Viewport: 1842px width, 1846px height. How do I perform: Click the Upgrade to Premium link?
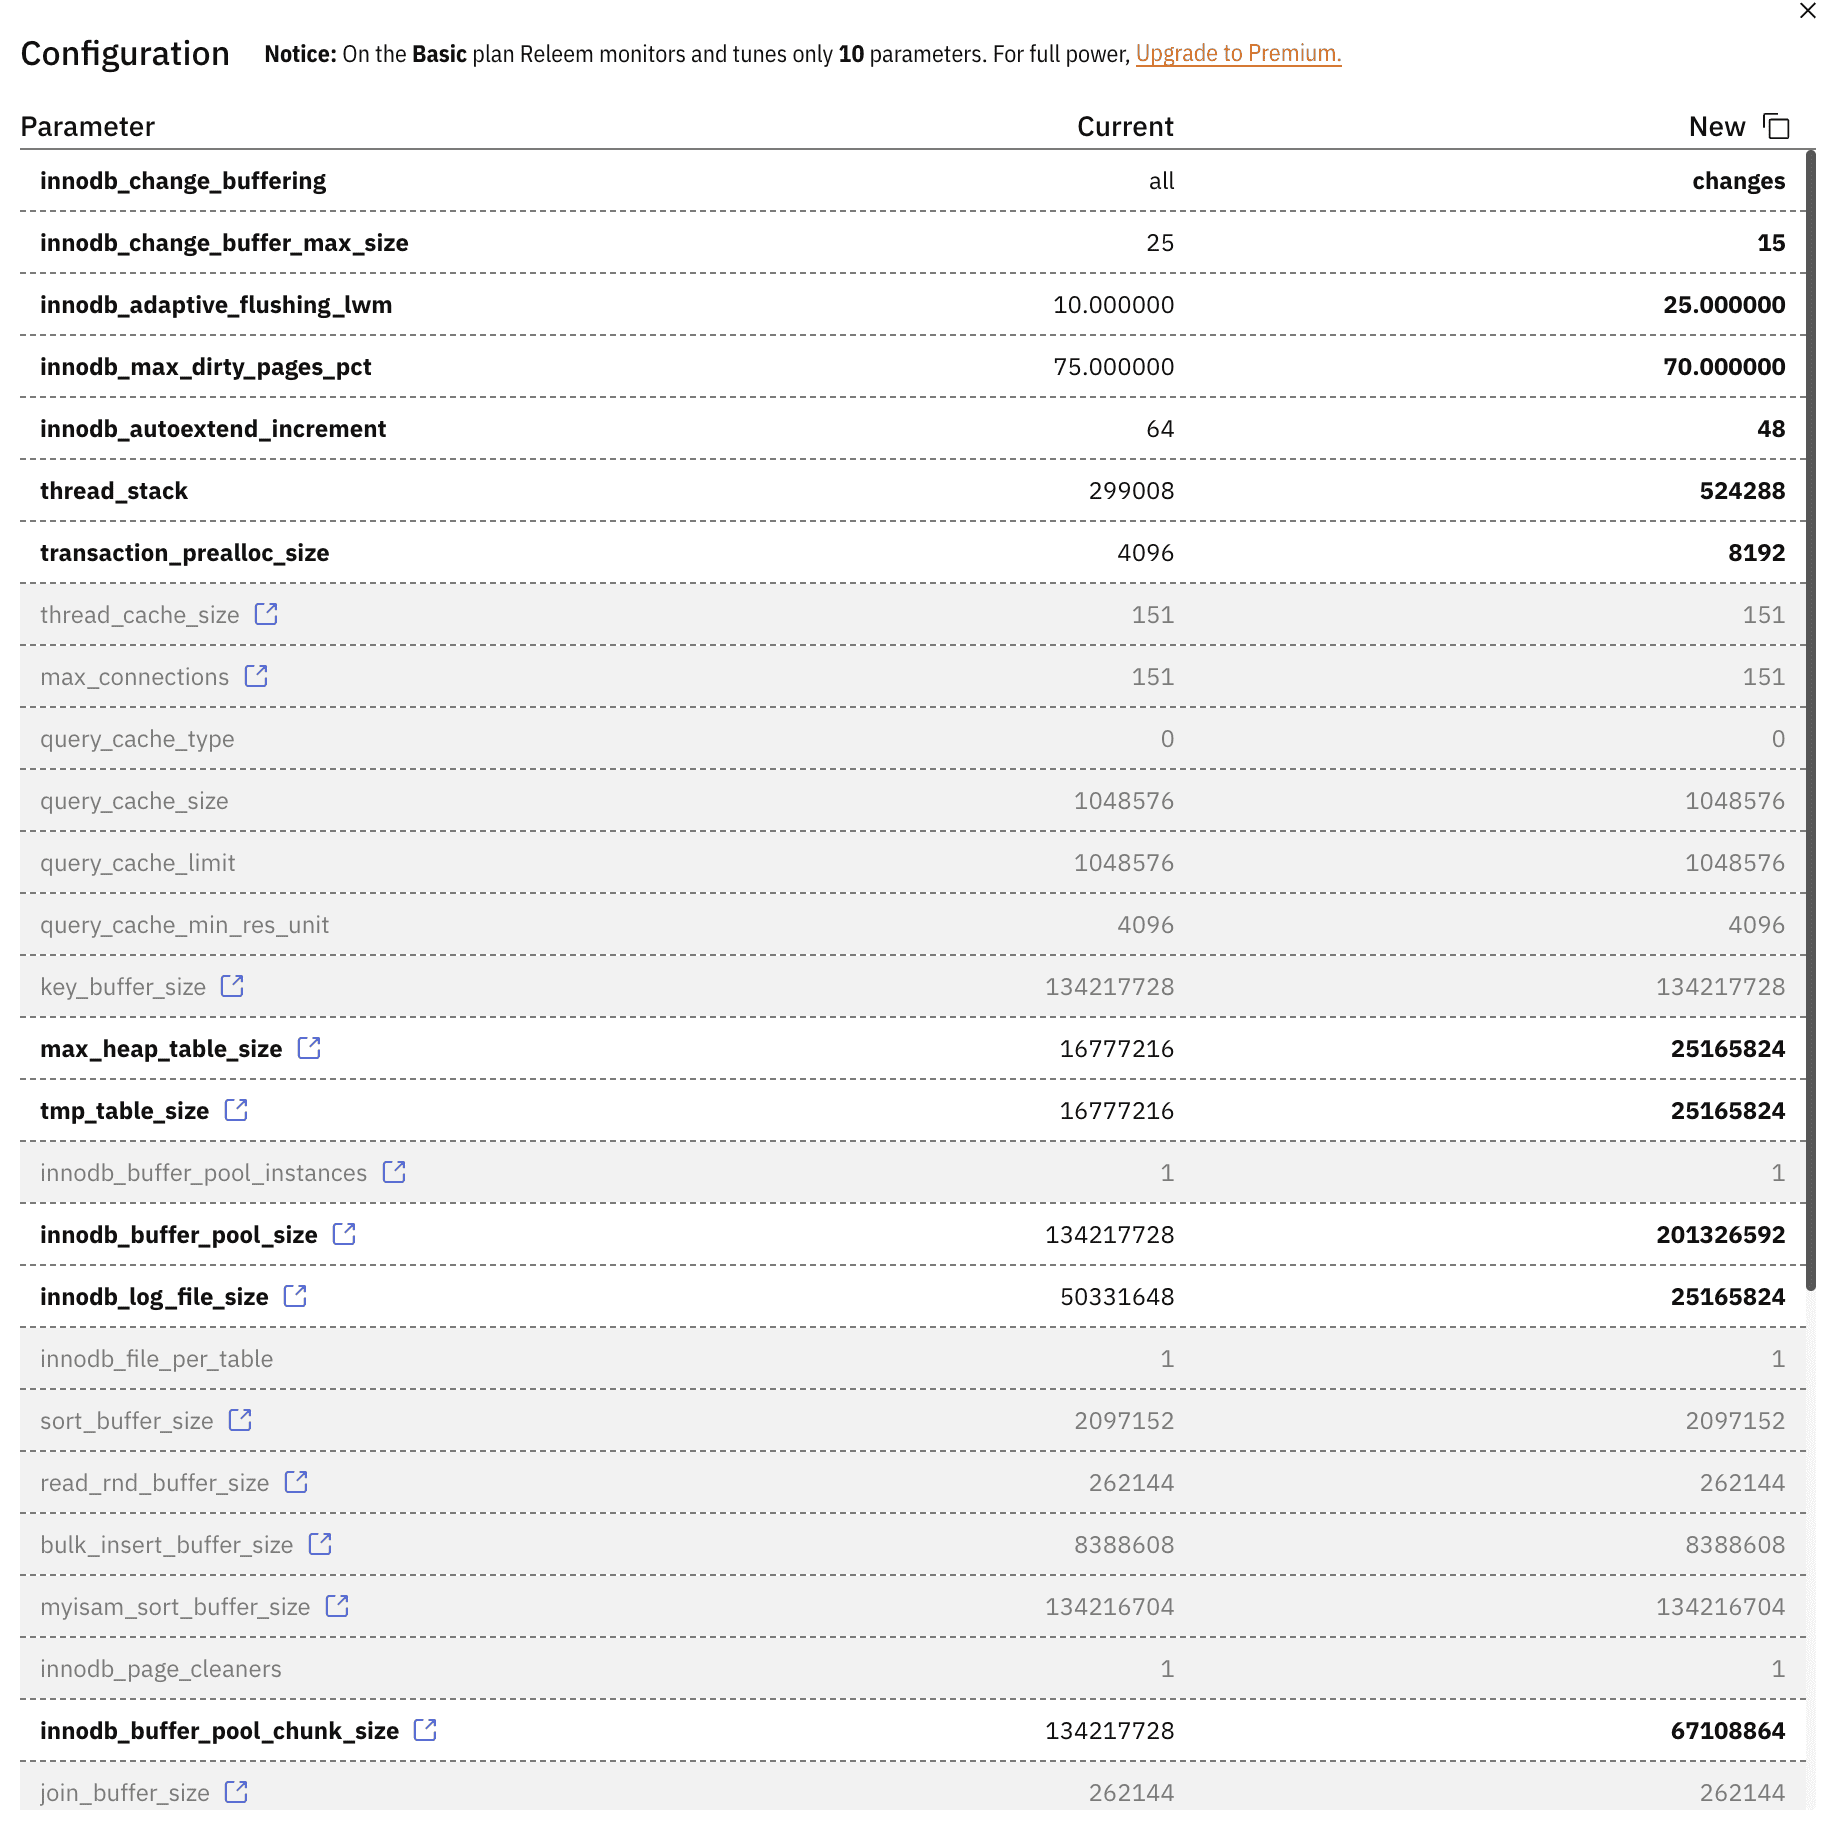[x=1238, y=54]
